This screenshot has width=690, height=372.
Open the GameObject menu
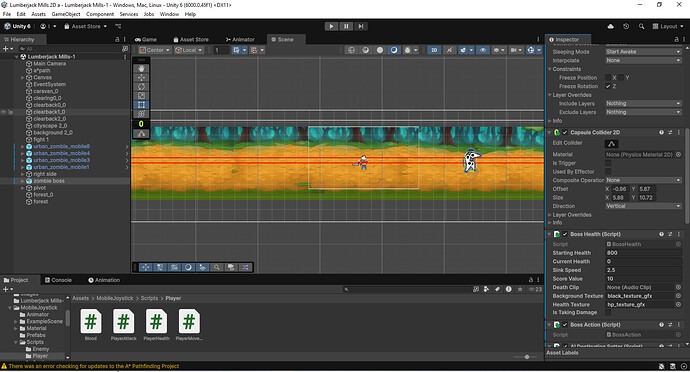coord(66,14)
